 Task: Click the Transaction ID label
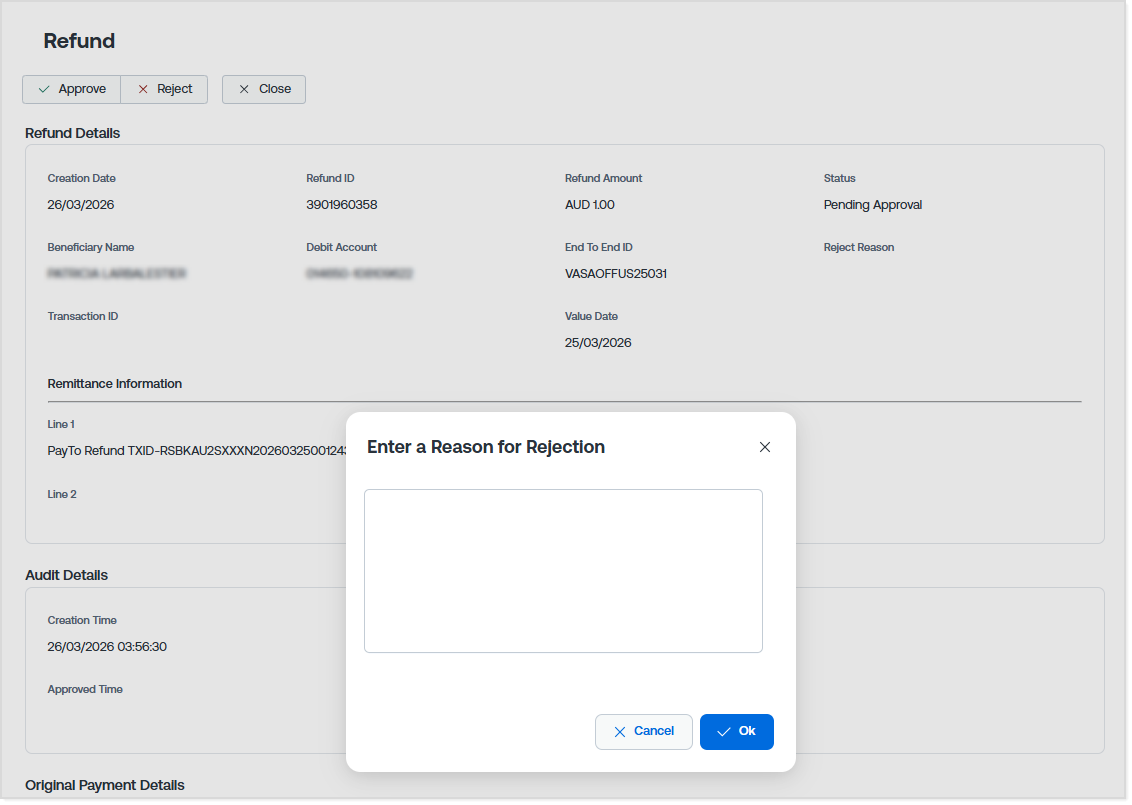tap(83, 316)
